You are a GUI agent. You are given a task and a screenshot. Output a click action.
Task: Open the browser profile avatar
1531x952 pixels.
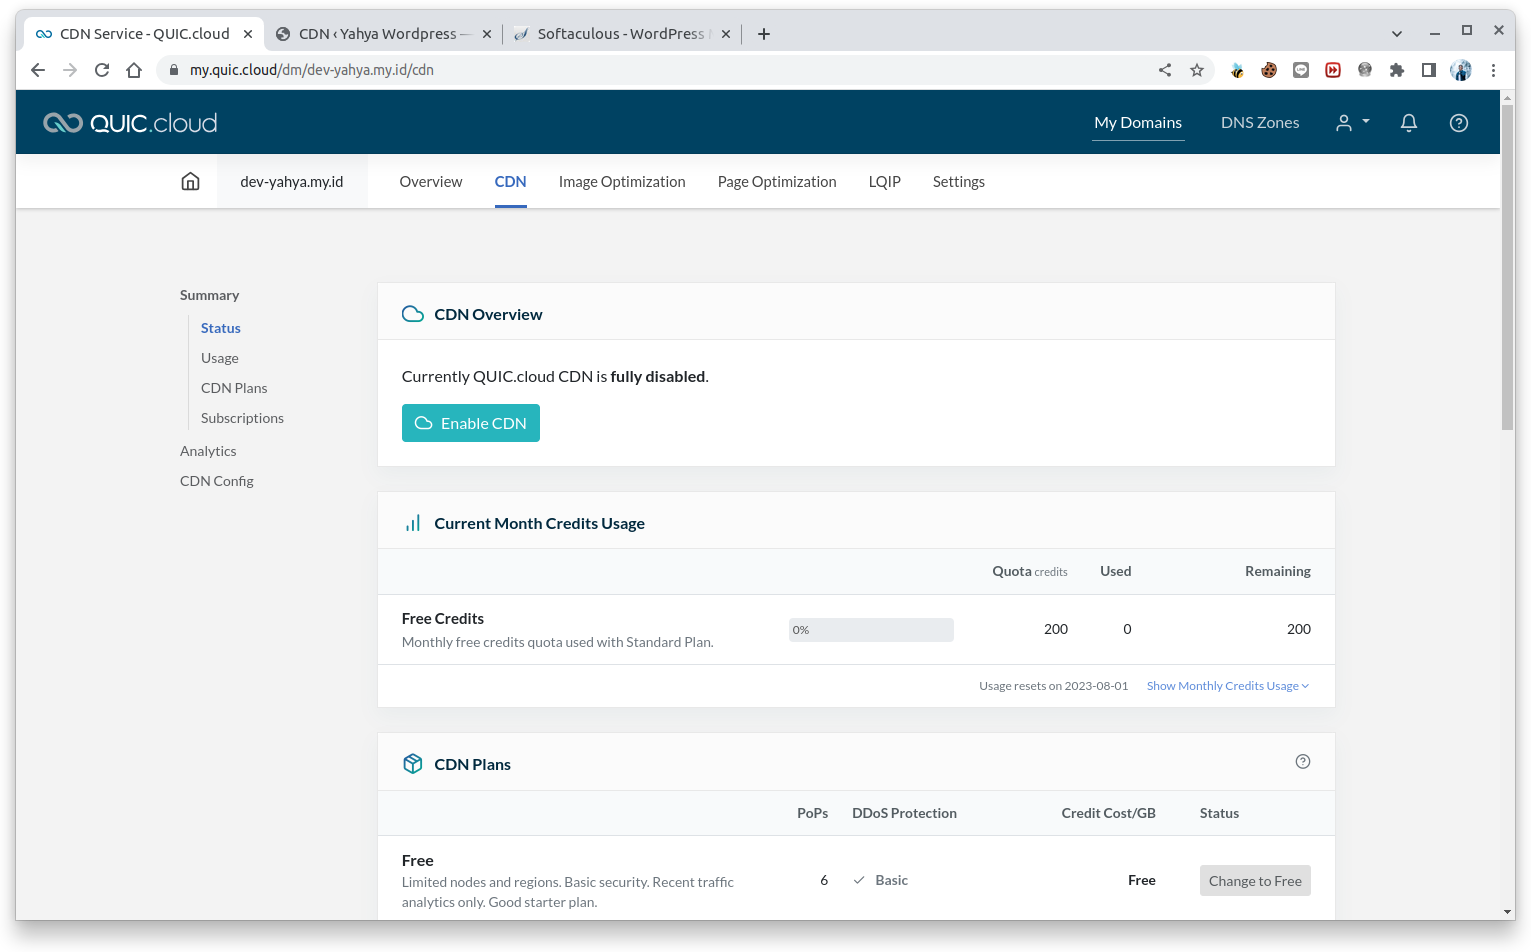(1461, 70)
